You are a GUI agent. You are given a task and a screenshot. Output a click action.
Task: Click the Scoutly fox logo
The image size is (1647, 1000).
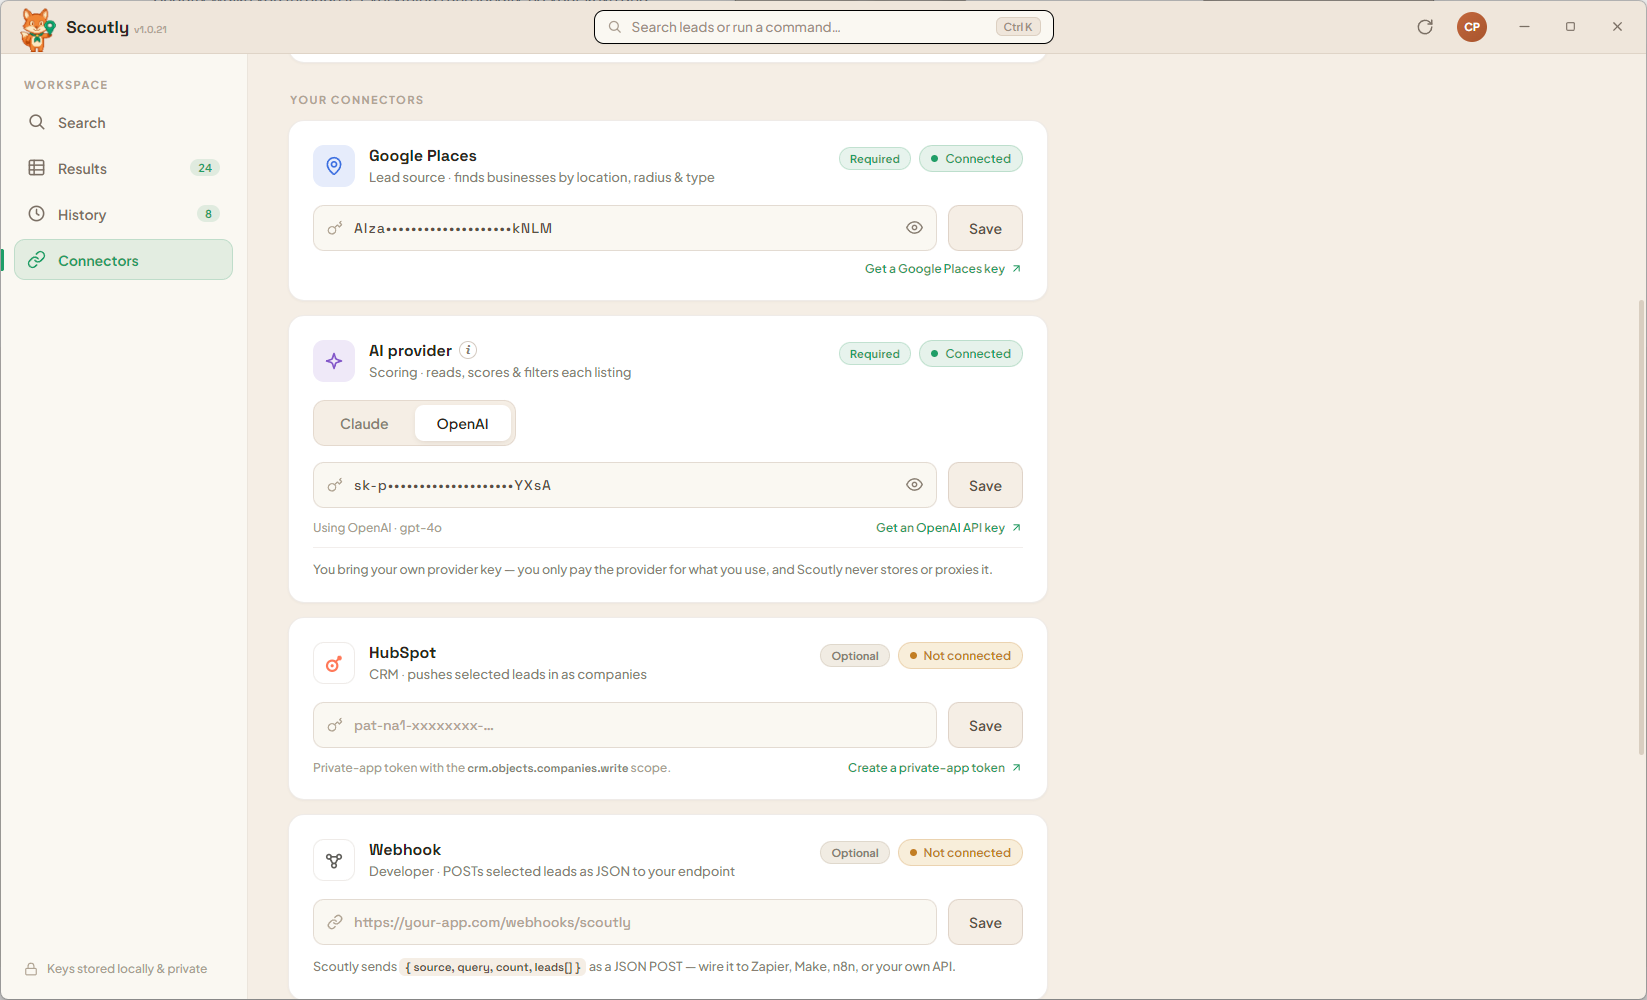(37, 28)
